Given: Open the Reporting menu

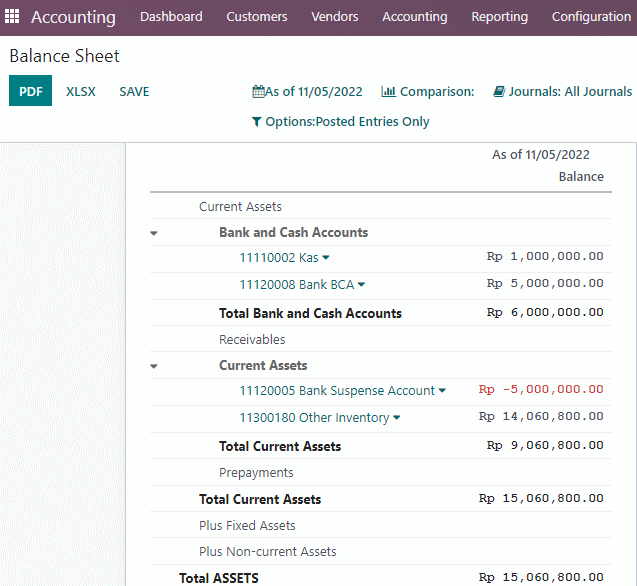Looking at the screenshot, I should (x=499, y=17).
